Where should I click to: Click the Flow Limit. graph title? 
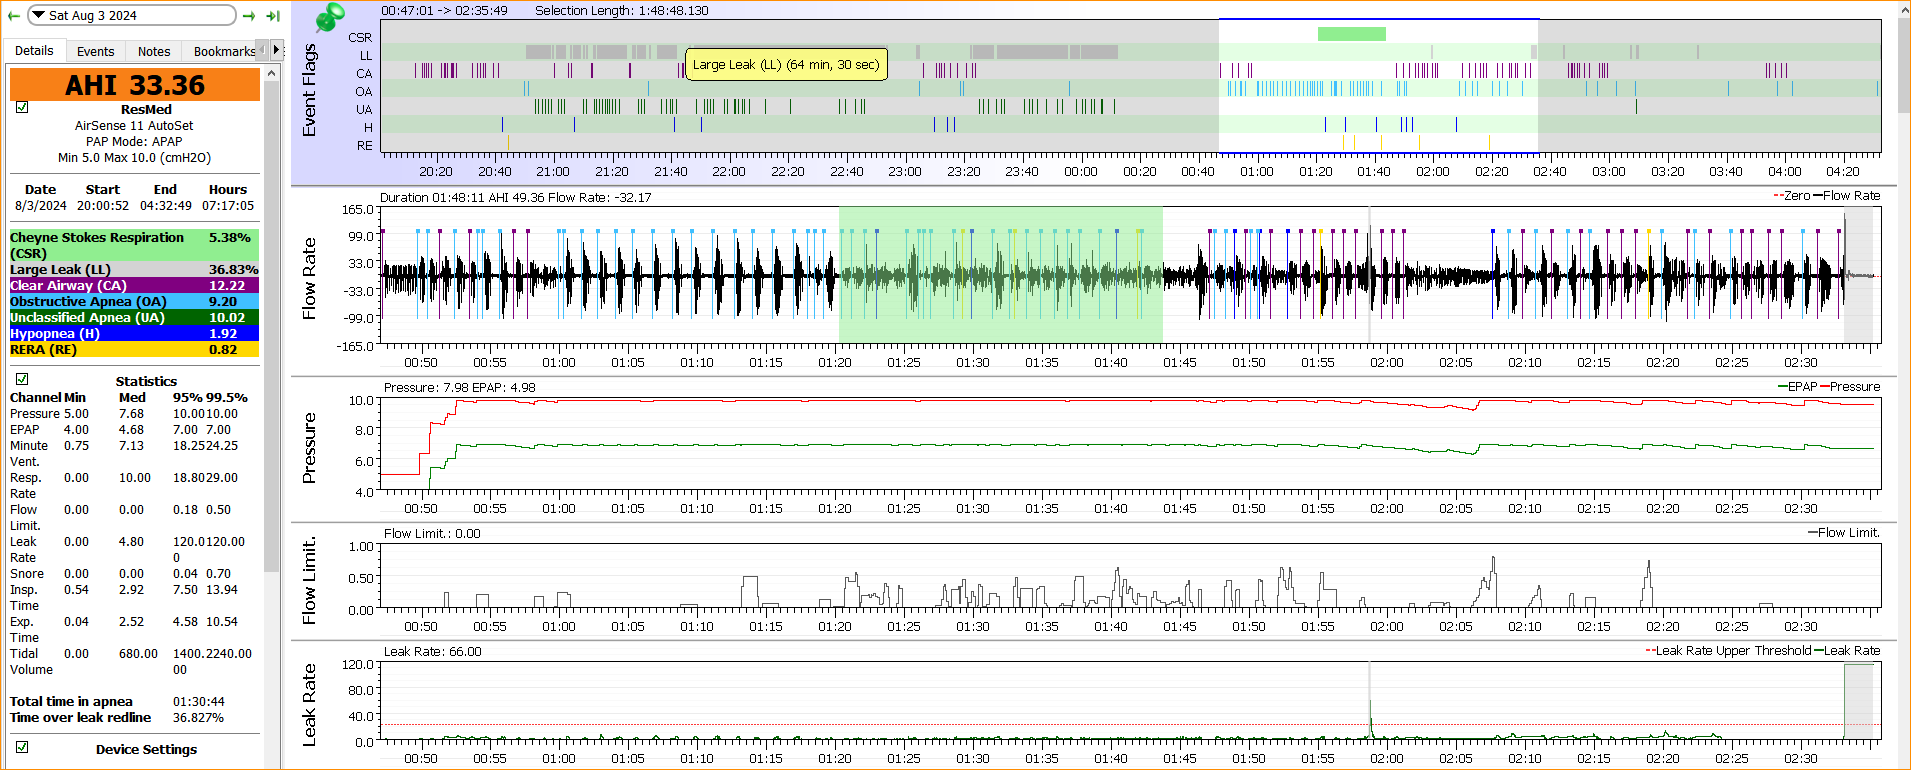[309, 581]
